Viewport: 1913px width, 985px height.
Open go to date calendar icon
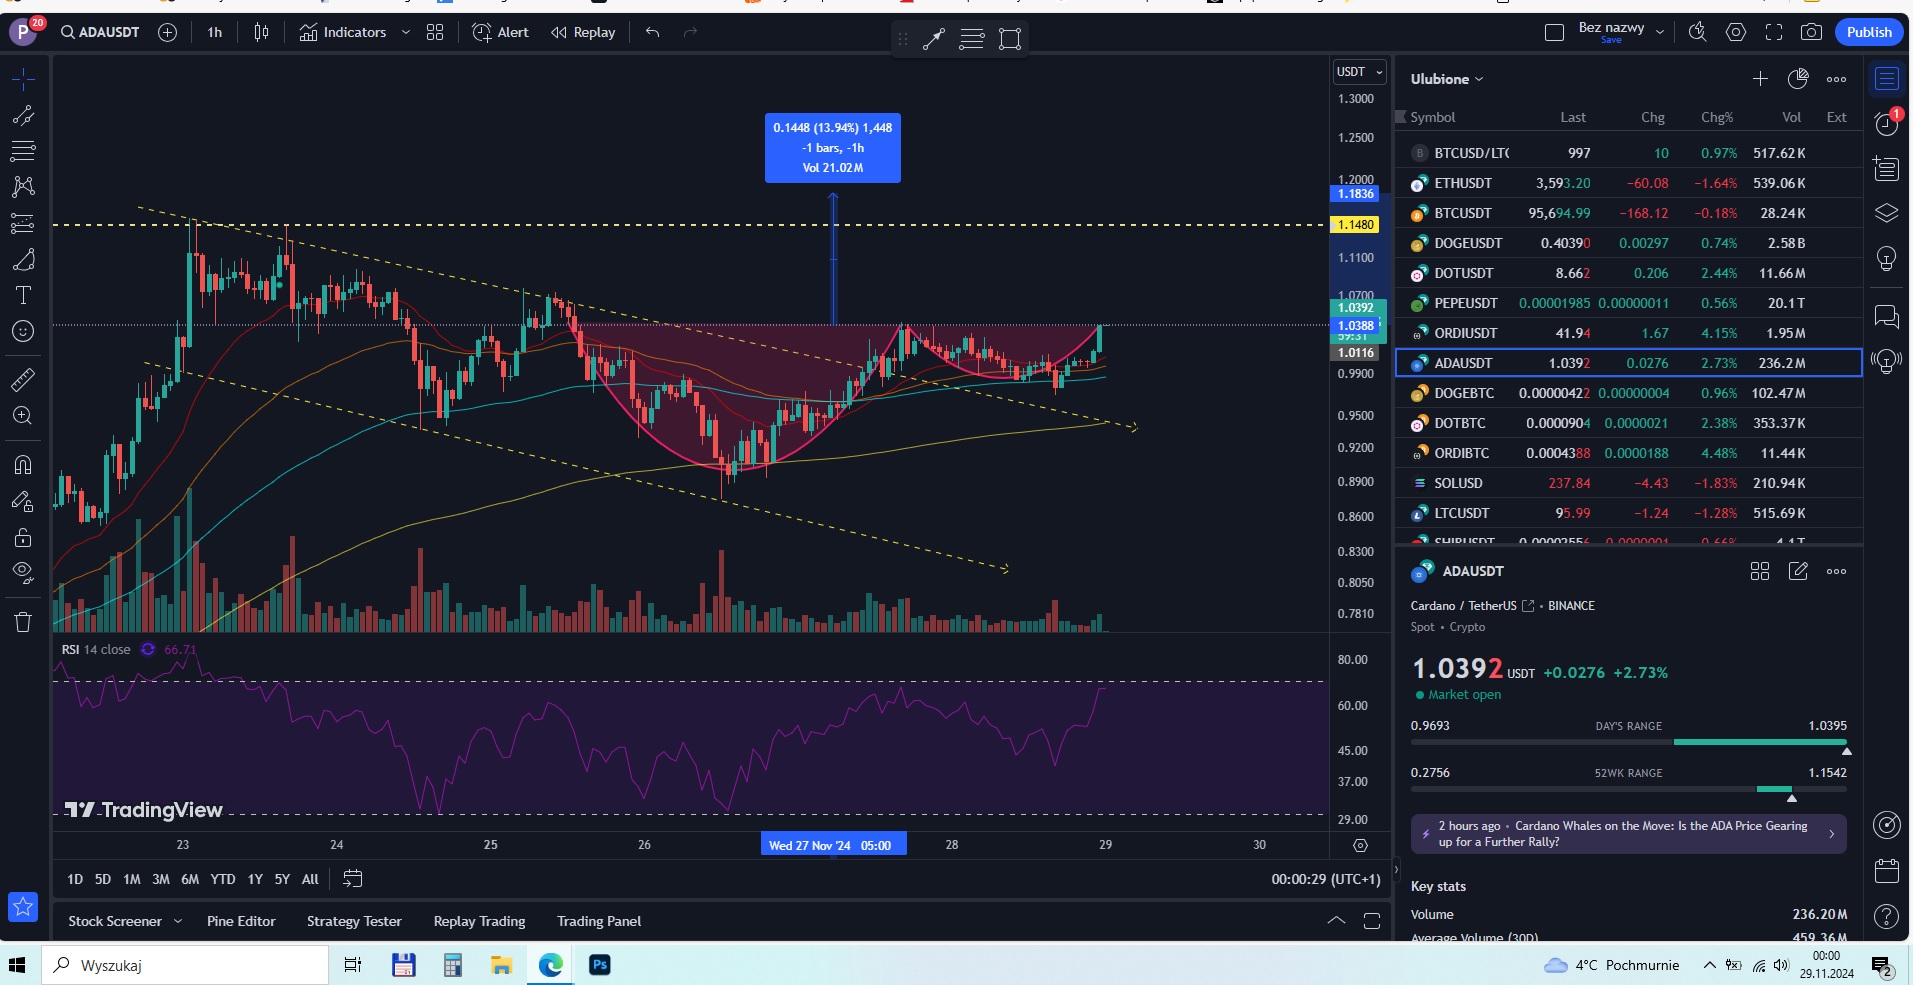pyautogui.click(x=352, y=879)
